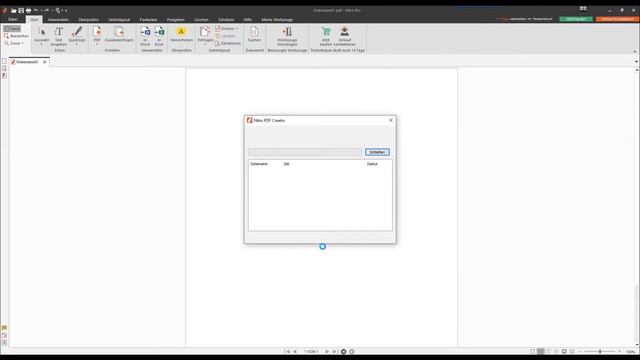The height and width of the screenshot is (360, 640).
Task: Select the Bearbeiten tool
Action: 16,36
